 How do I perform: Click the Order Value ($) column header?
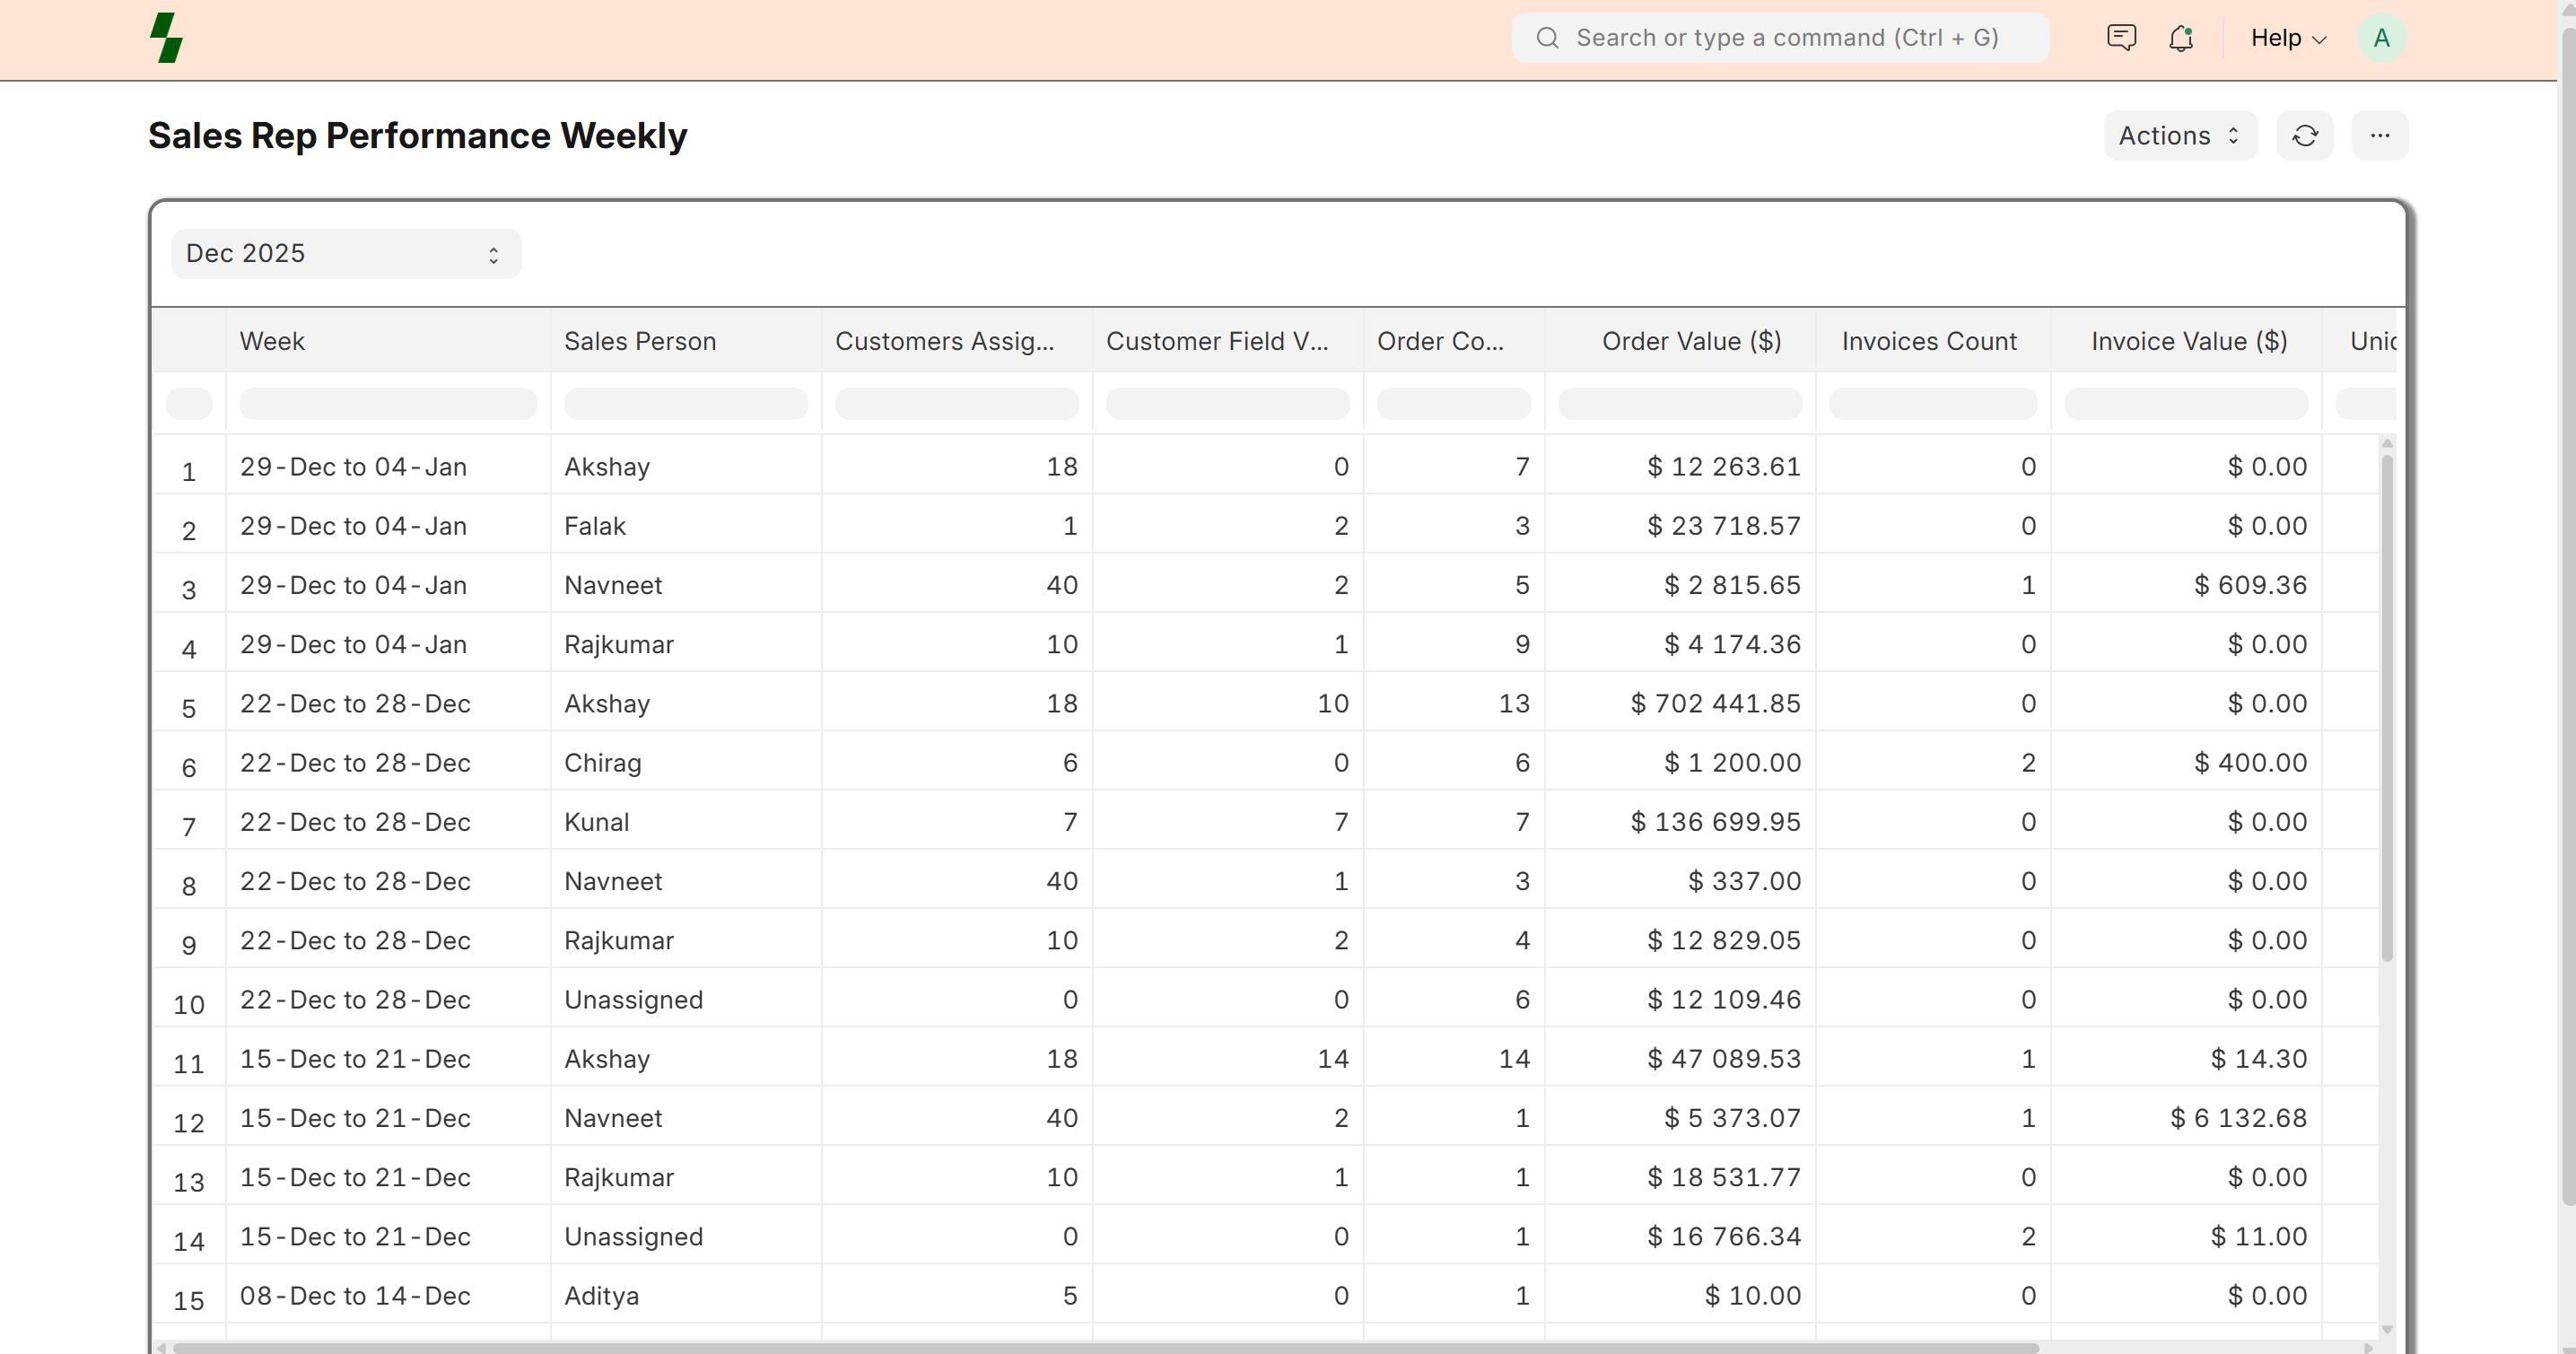coord(1690,341)
